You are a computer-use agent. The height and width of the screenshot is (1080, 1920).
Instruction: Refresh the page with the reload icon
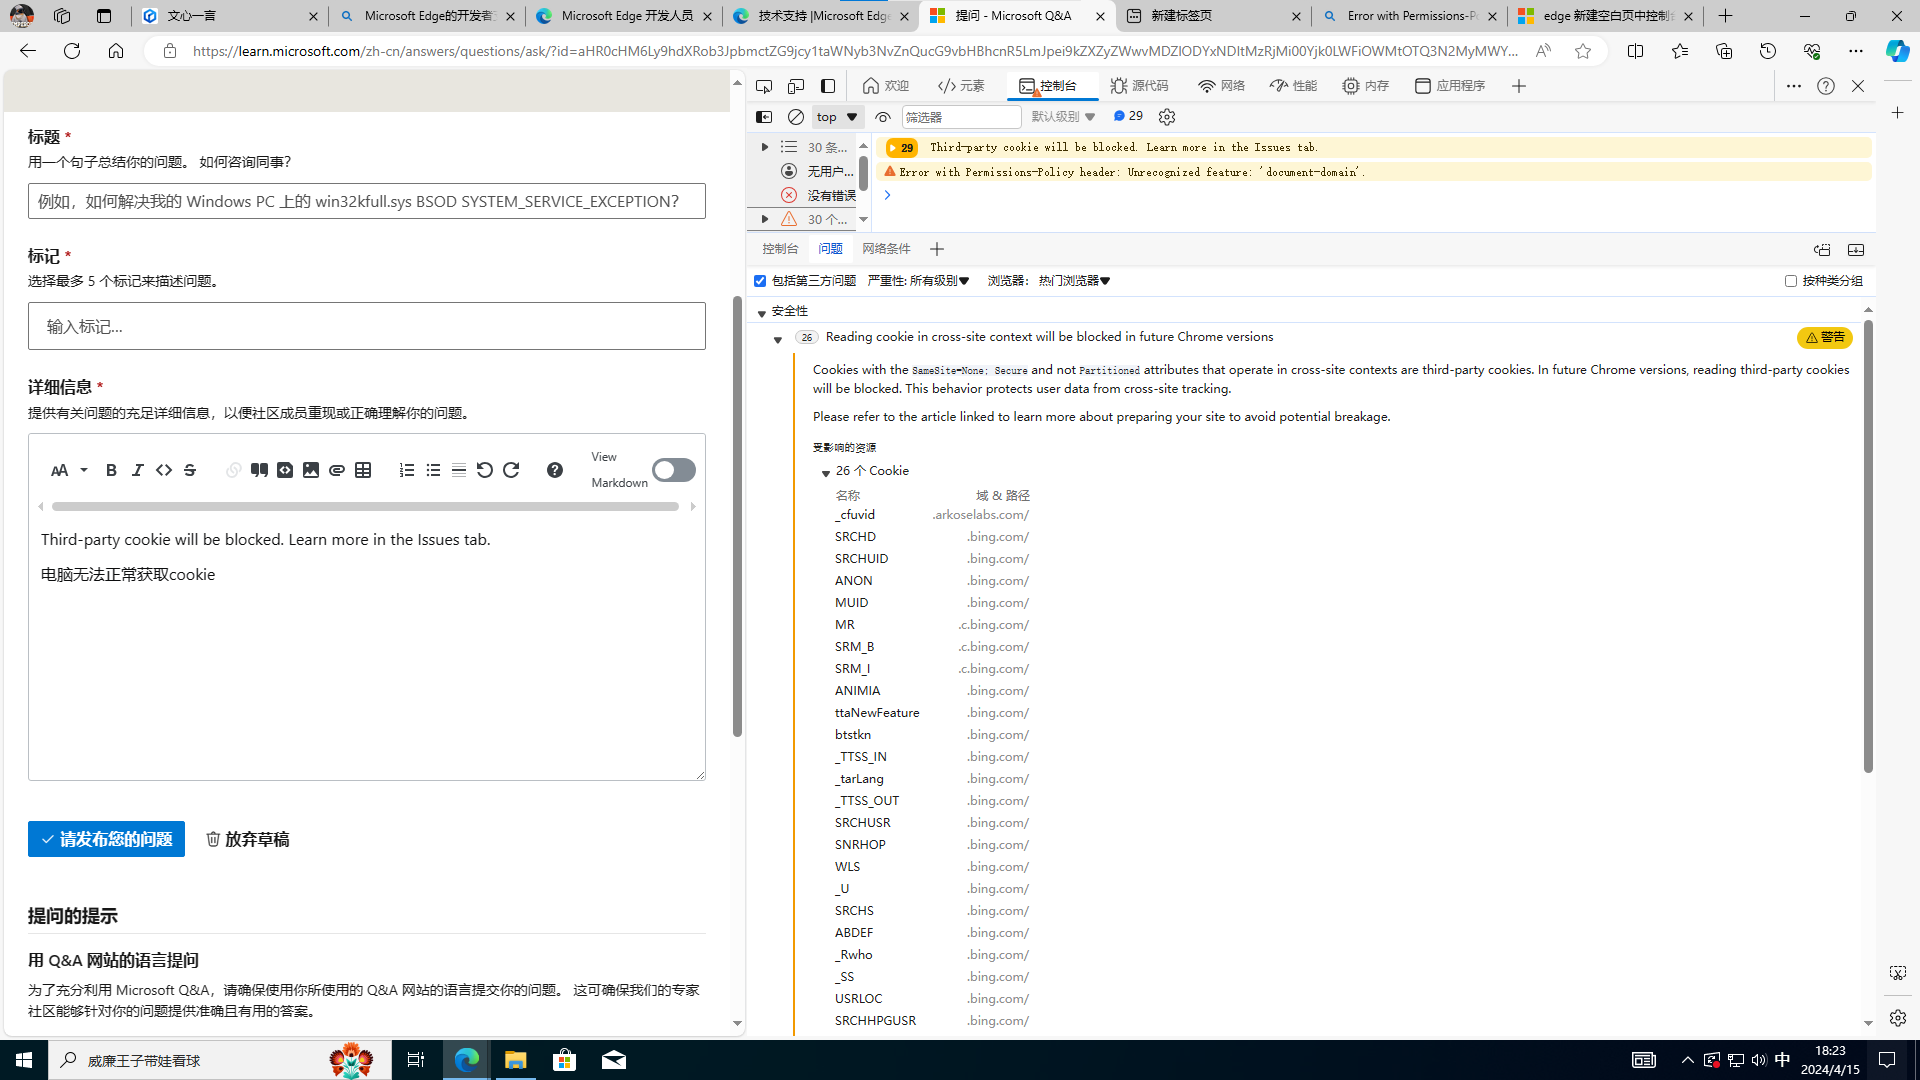click(72, 51)
